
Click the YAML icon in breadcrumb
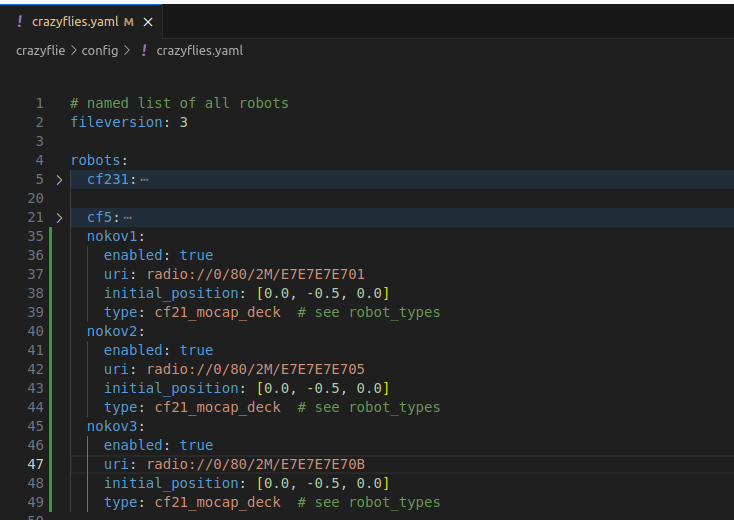pyautogui.click(x=144, y=51)
